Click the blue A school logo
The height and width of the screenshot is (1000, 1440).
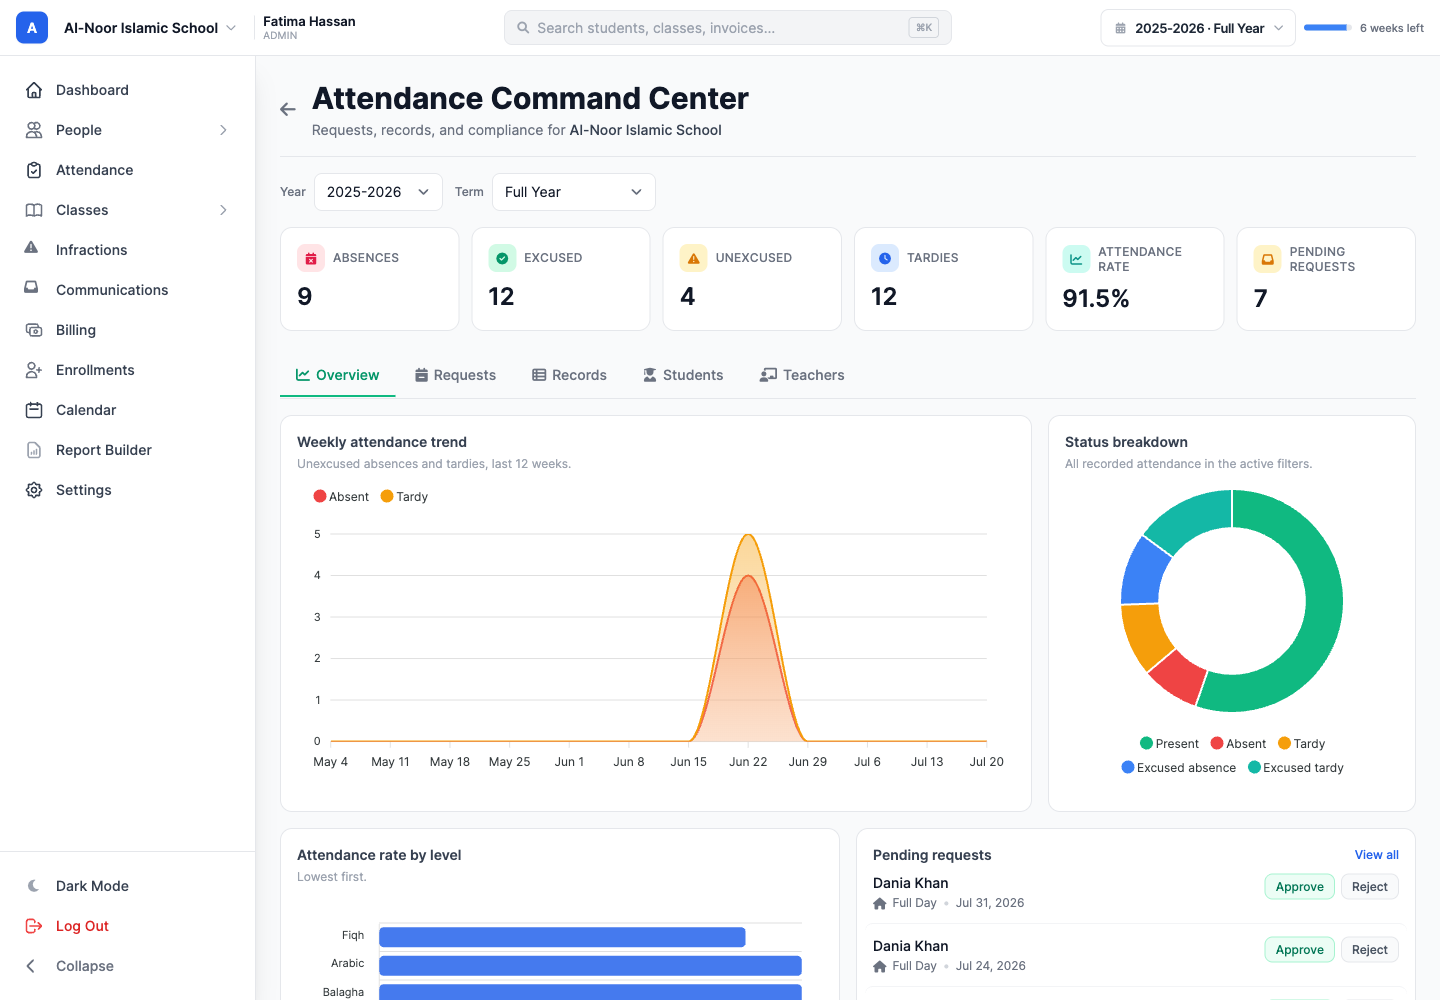pos(32,28)
